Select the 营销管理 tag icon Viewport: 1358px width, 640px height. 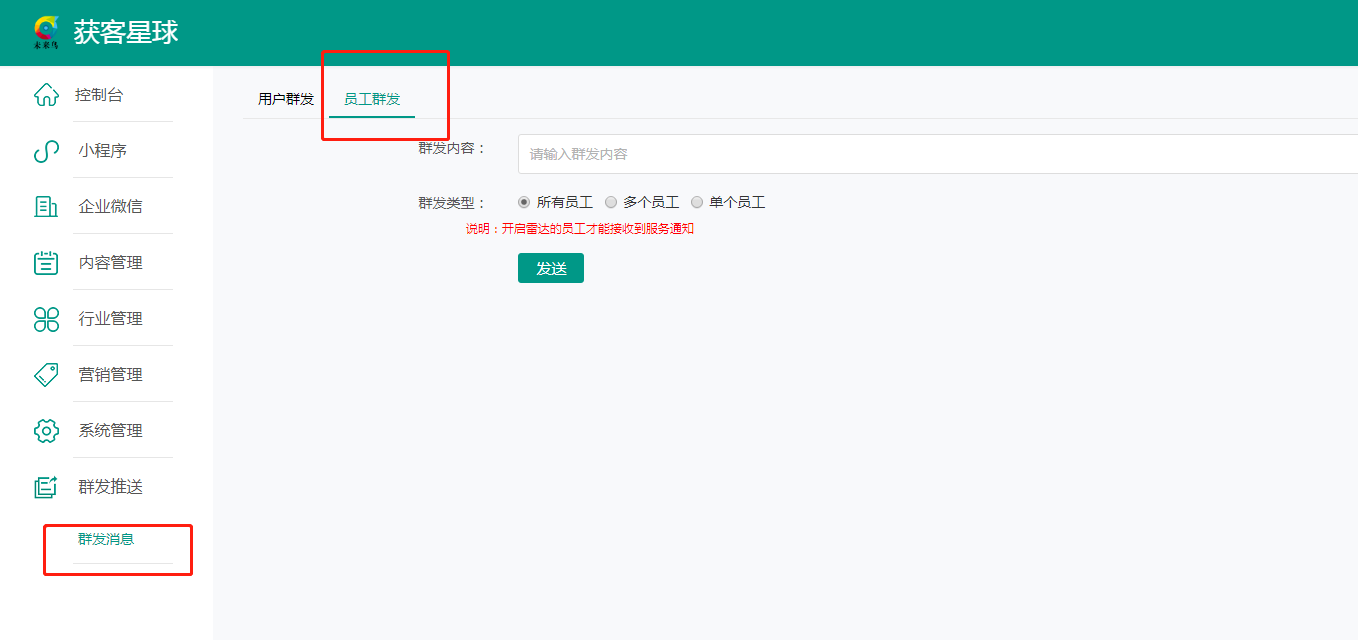click(x=46, y=375)
